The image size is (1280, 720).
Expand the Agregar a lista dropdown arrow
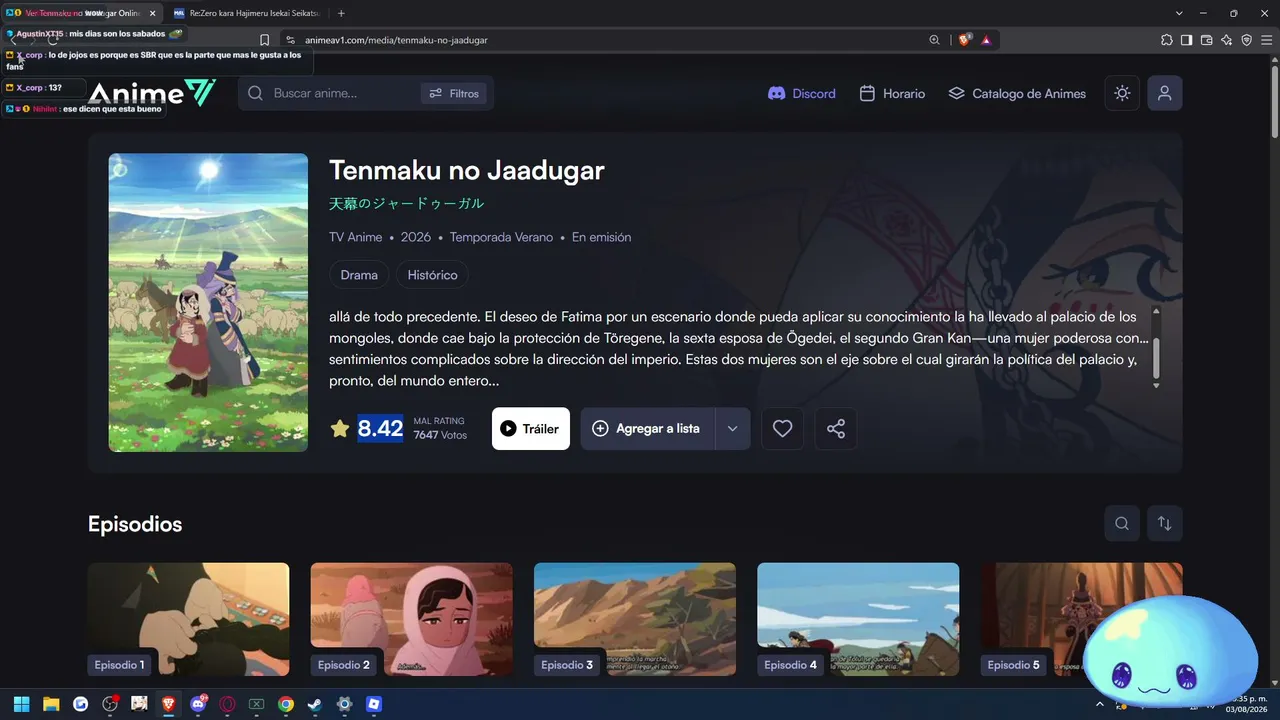pos(733,428)
